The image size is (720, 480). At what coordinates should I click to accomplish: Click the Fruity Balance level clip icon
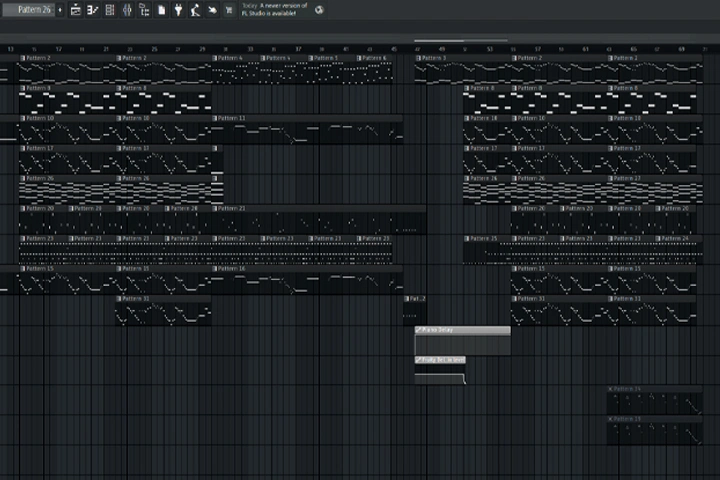coord(418,360)
